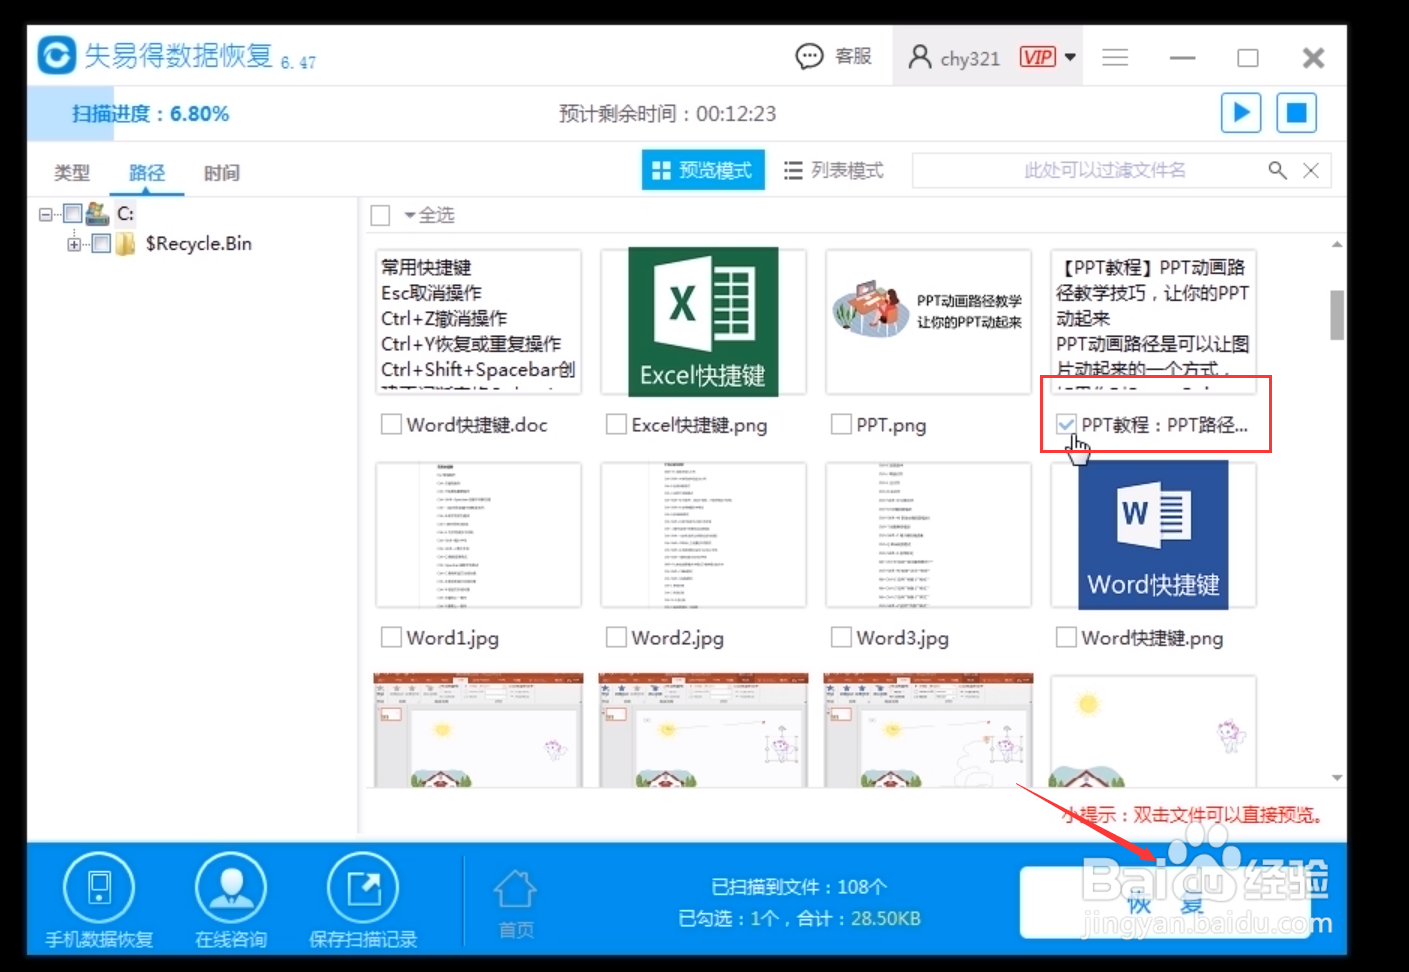The image size is (1409, 972).
Task: Select the Word2.jpg thumbnail
Action: (x=703, y=535)
